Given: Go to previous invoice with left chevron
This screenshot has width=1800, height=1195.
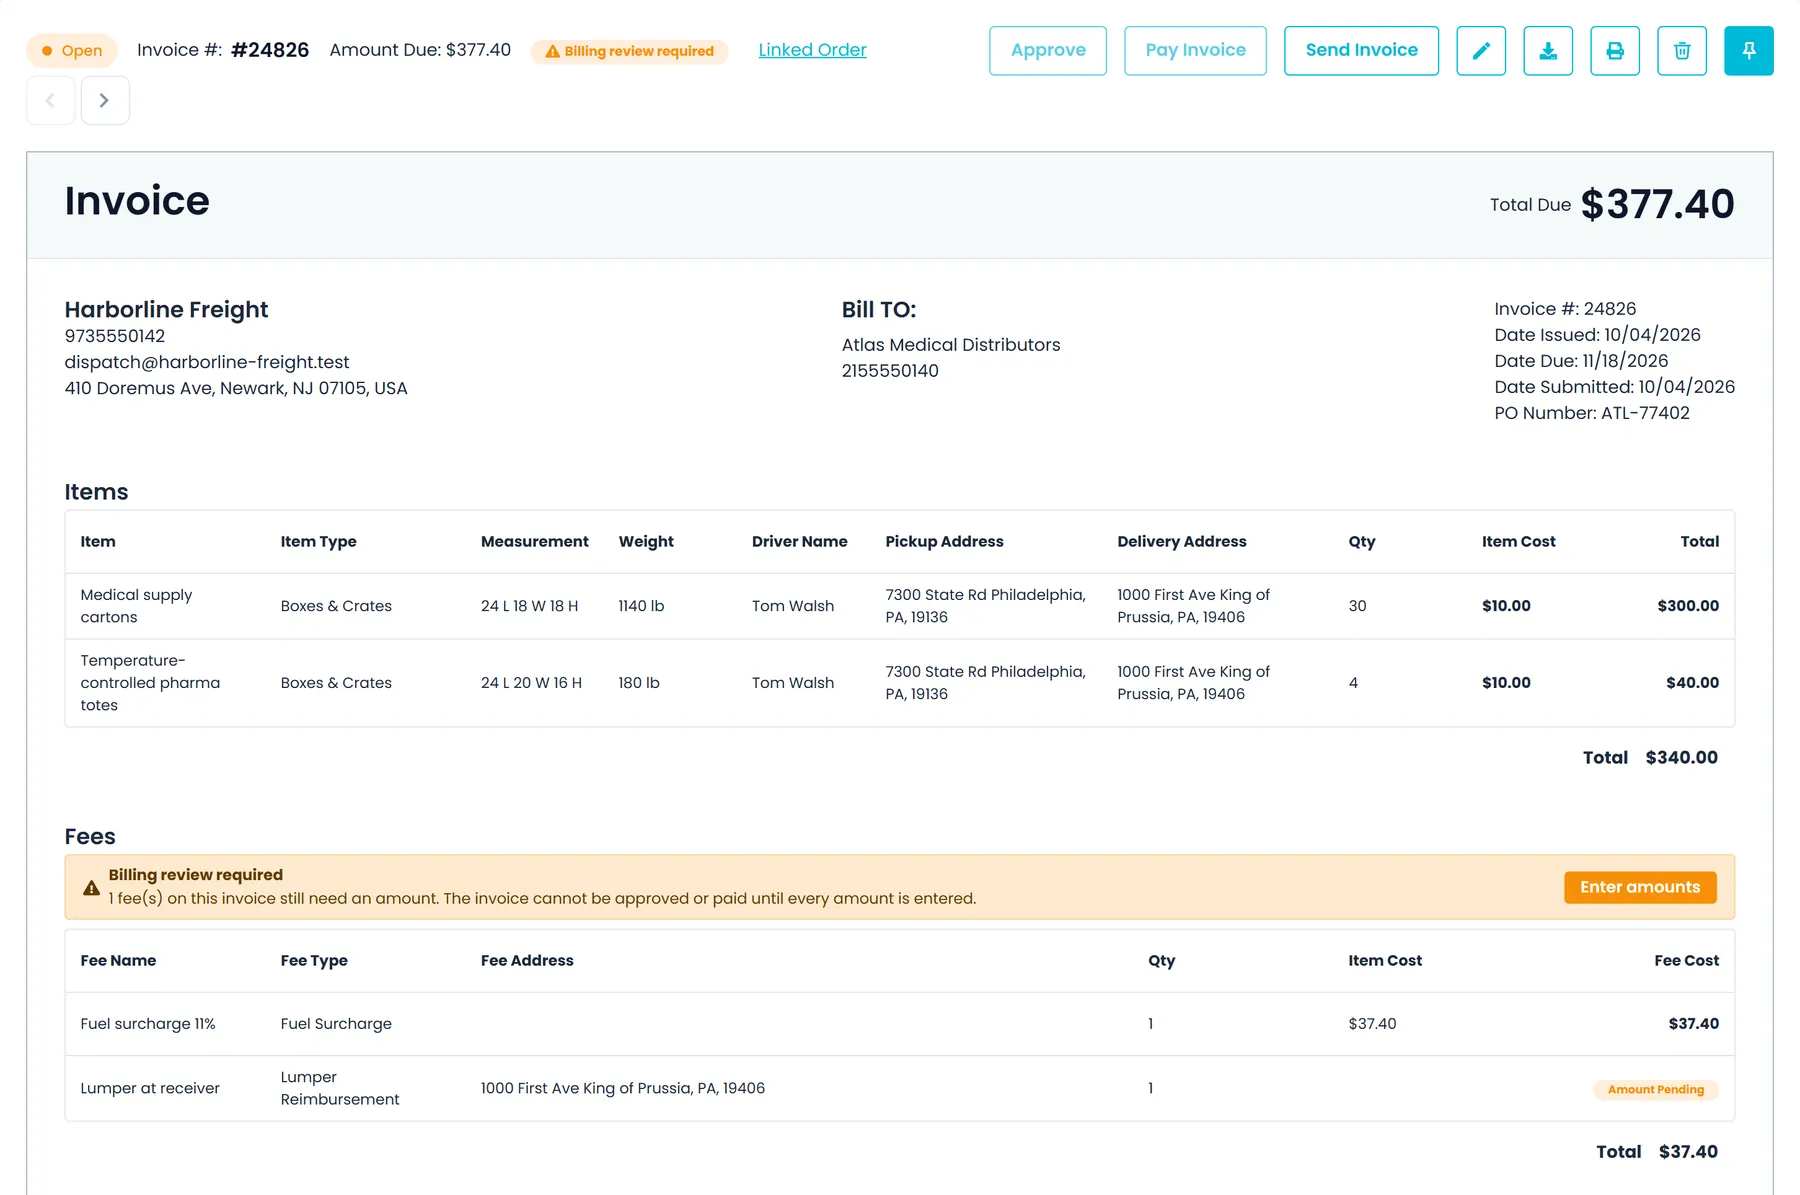Looking at the screenshot, I should pos(50,100).
